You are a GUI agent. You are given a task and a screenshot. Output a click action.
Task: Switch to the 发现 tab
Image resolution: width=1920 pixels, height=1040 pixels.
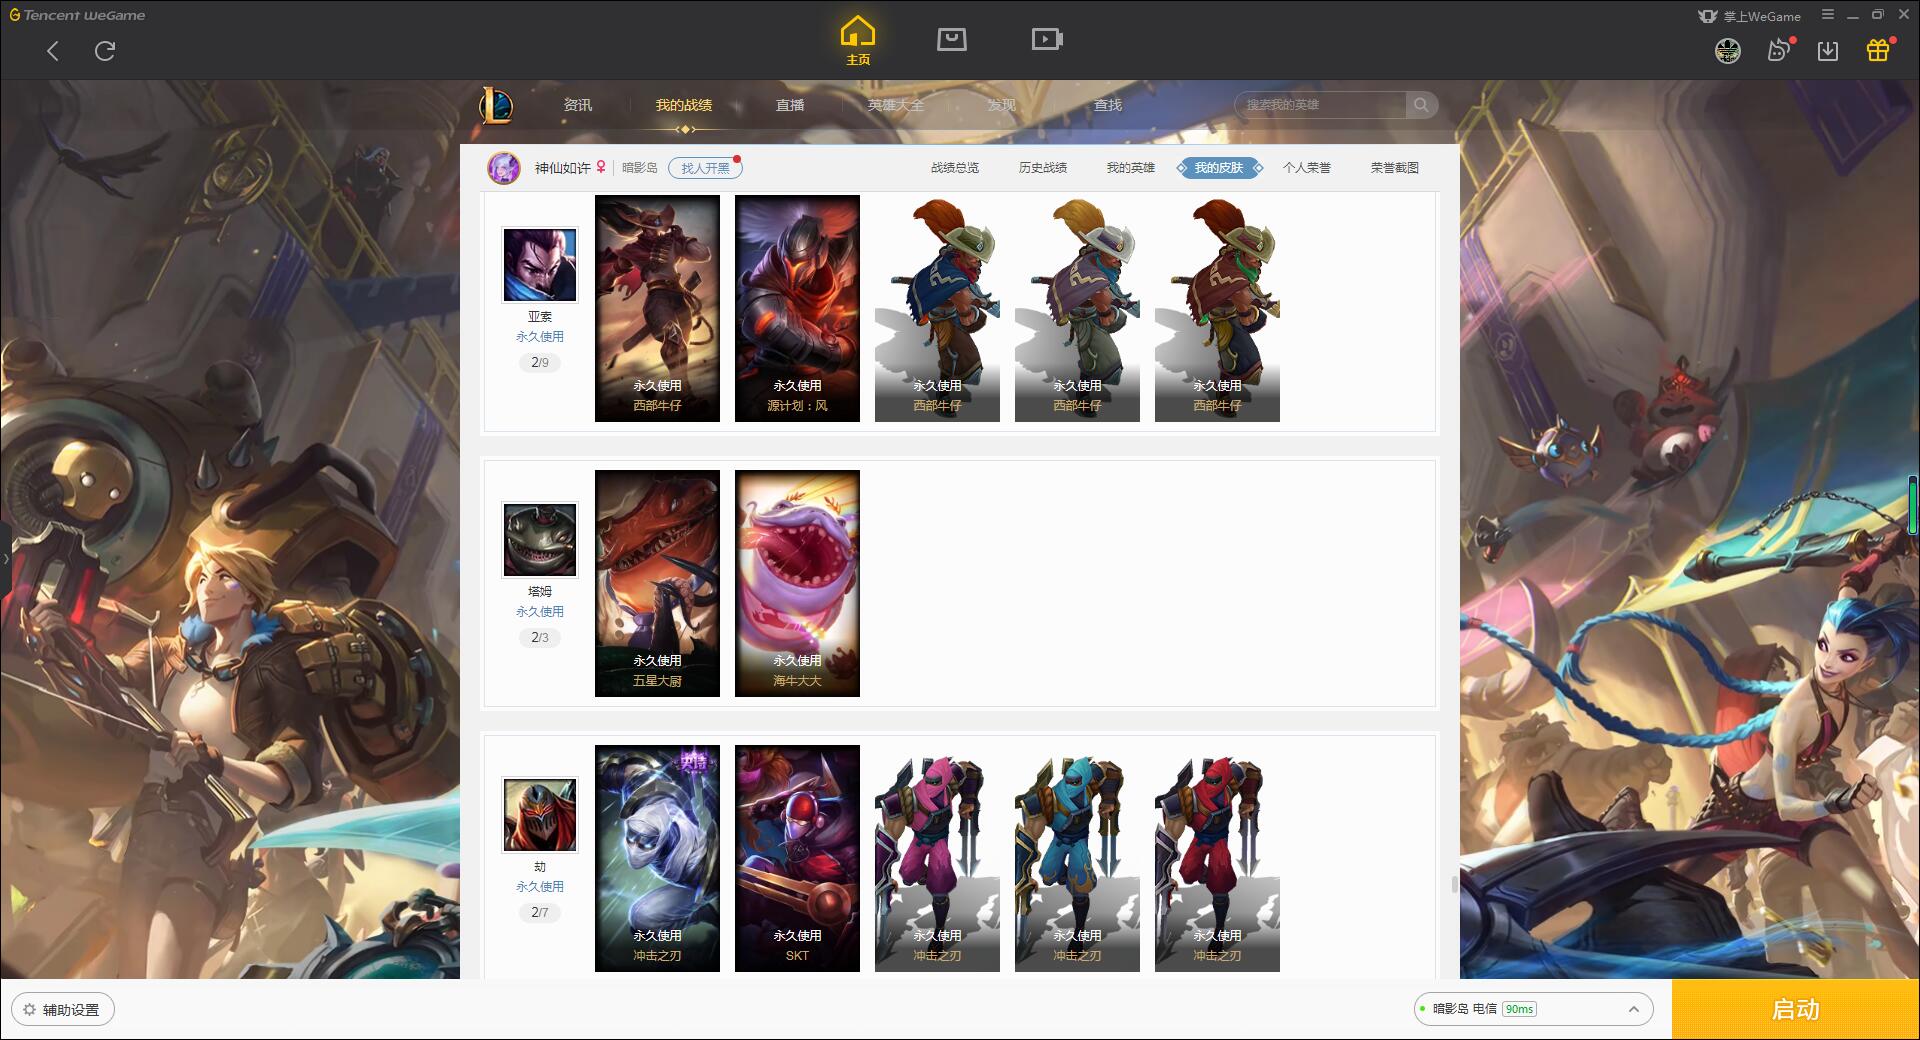tap(1002, 105)
